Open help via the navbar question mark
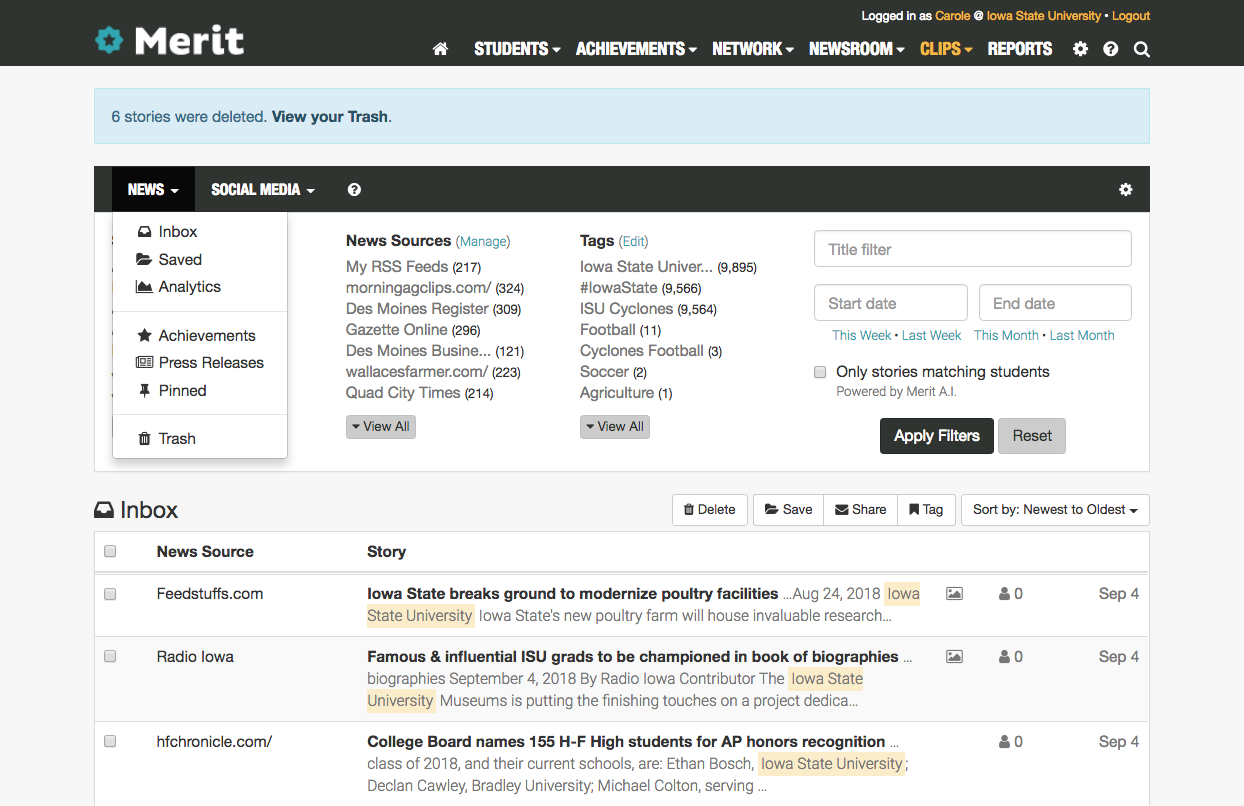The height and width of the screenshot is (806, 1244). pos(1111,49)
